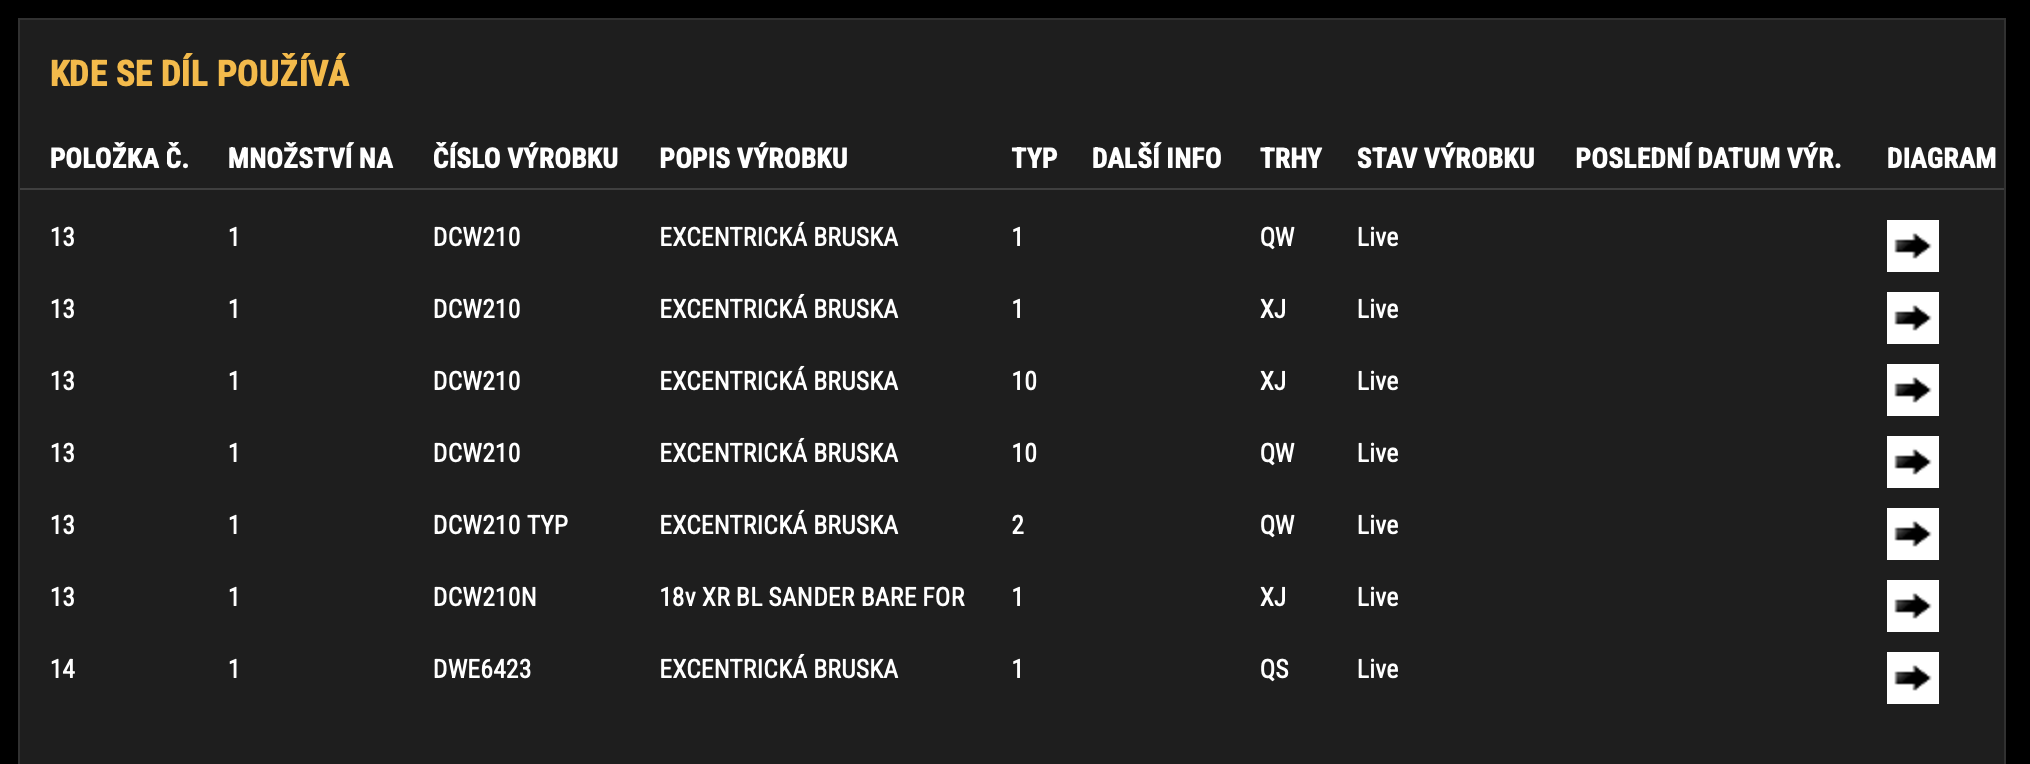Click the ČÍSLO VÝROBKU column header
Image resolution: width=2030 pixels, height=764 pixels.
(x=525, y=158)
